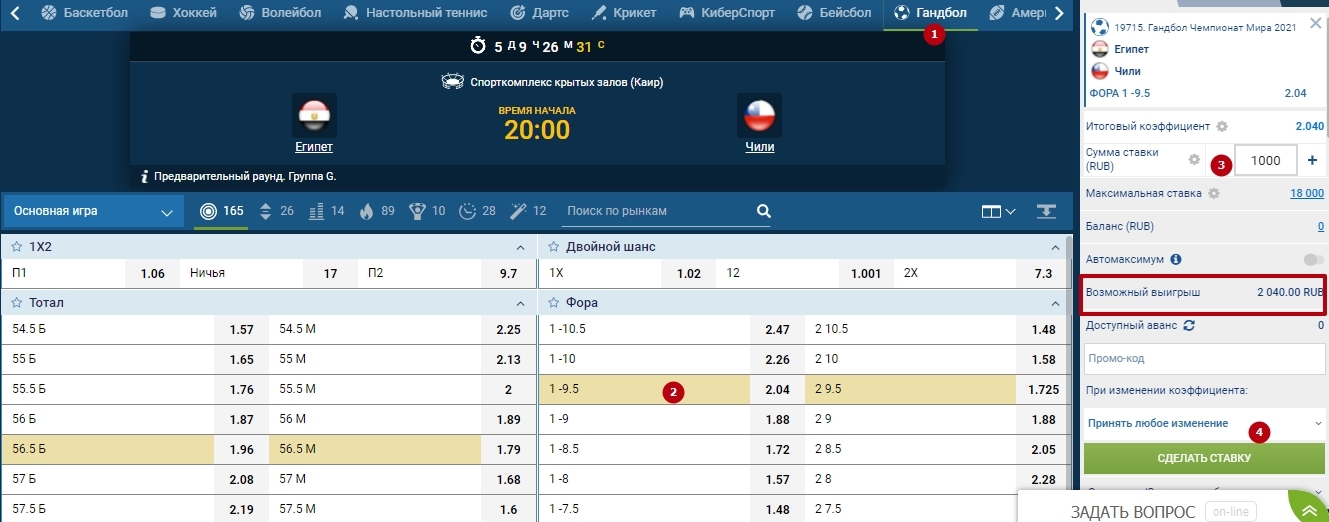The height and width of the screenshot is (522, 1329).
Task: Switch to КиберСпорт tab
Action: pyautogui.click(x=728, y=13)
